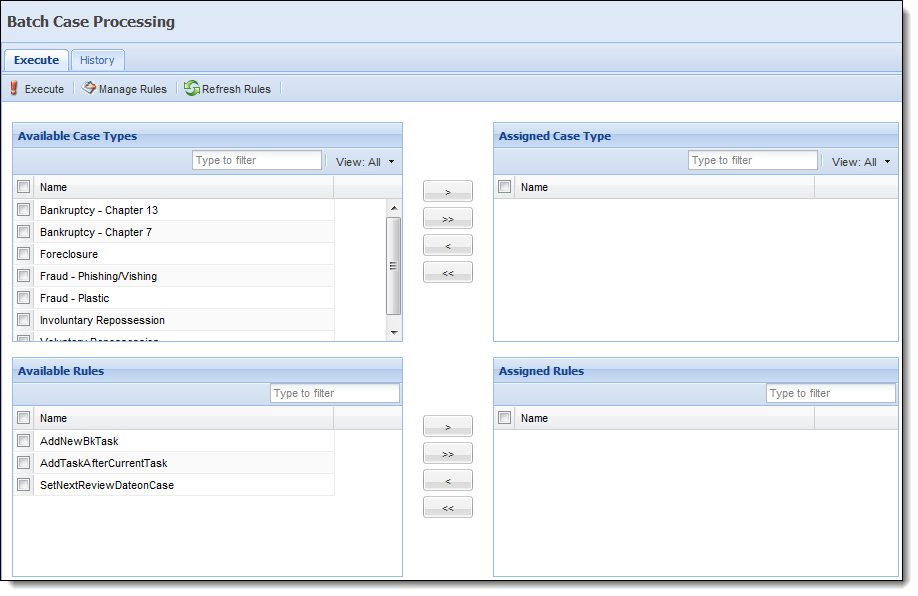Click the red exclamation Execute icon

tap(14, 88)
